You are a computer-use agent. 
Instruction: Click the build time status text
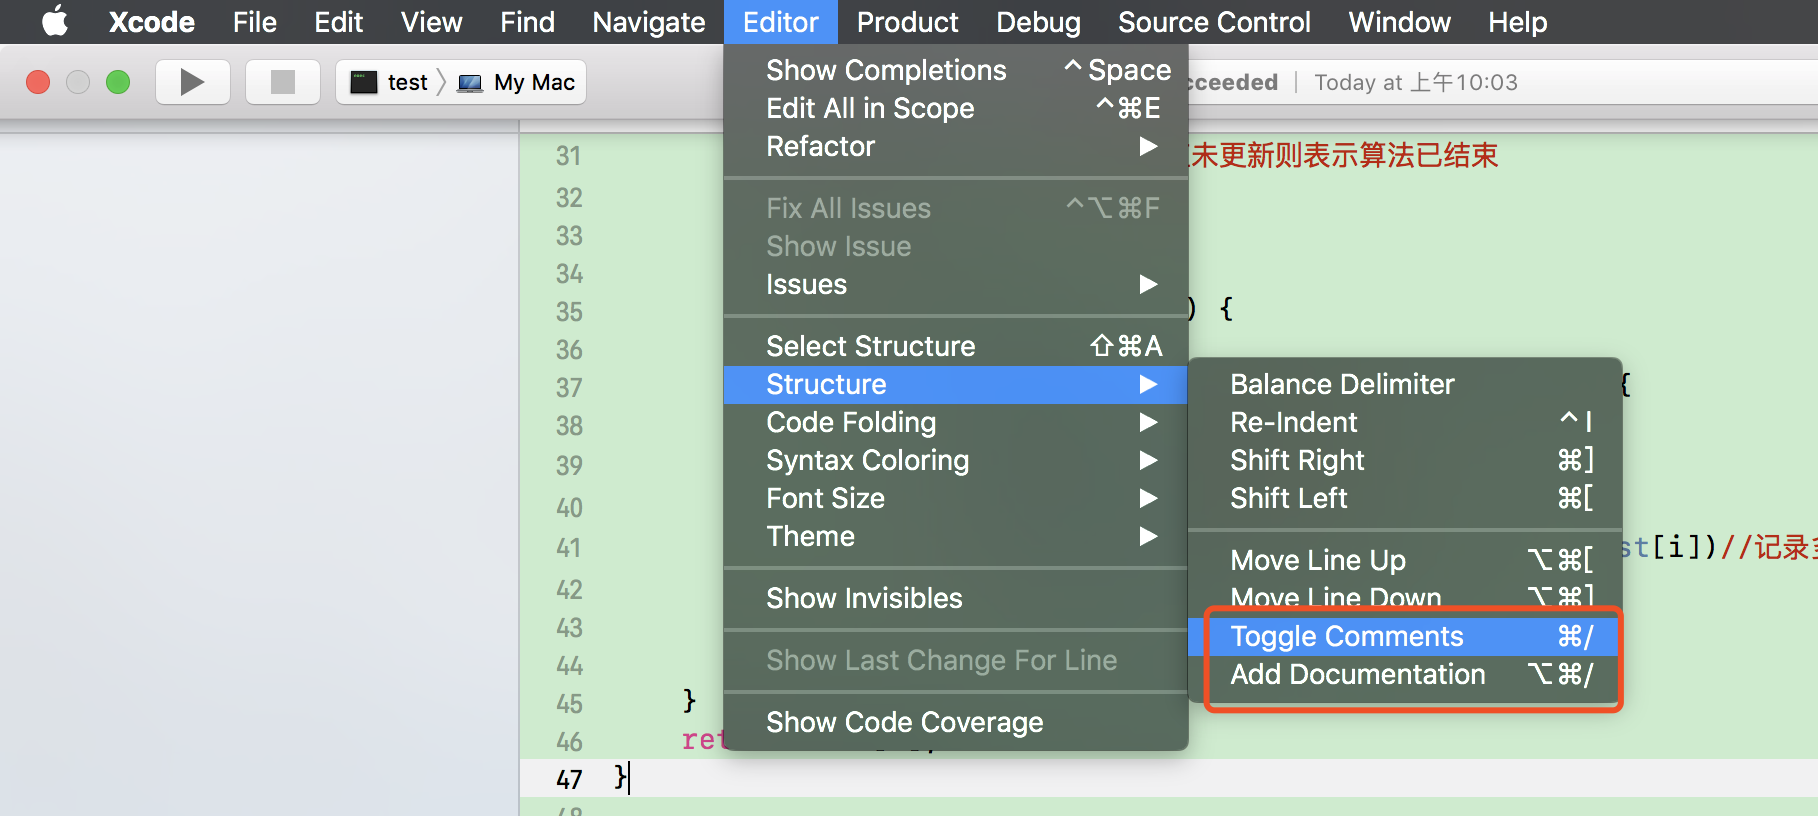pyautogui.click(x=1416, y=82)
